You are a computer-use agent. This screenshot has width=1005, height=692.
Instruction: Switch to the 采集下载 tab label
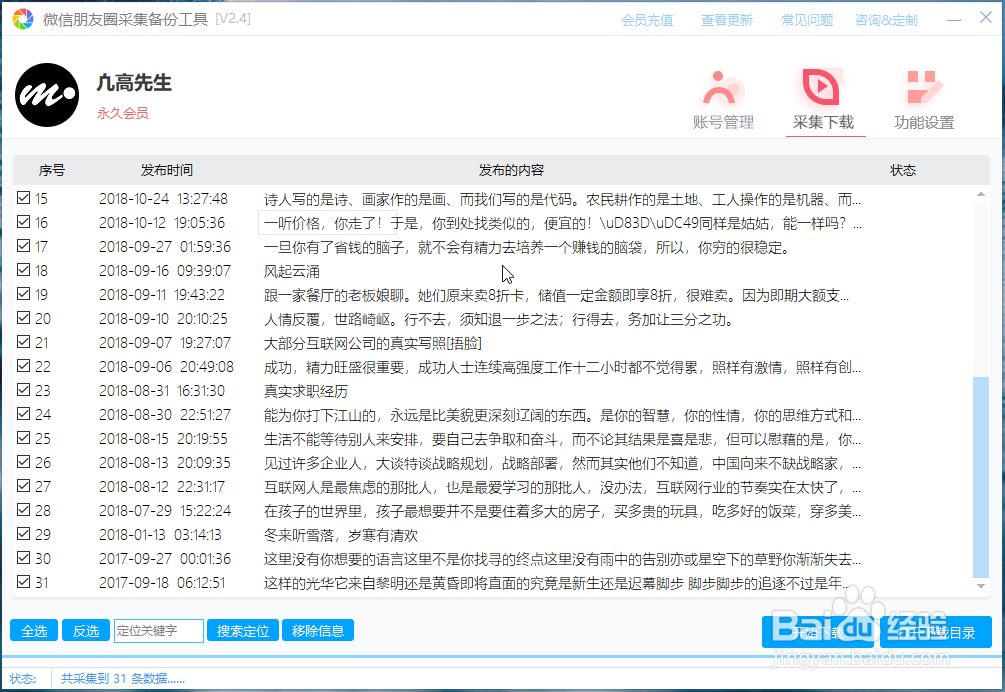tap(823, 122)
